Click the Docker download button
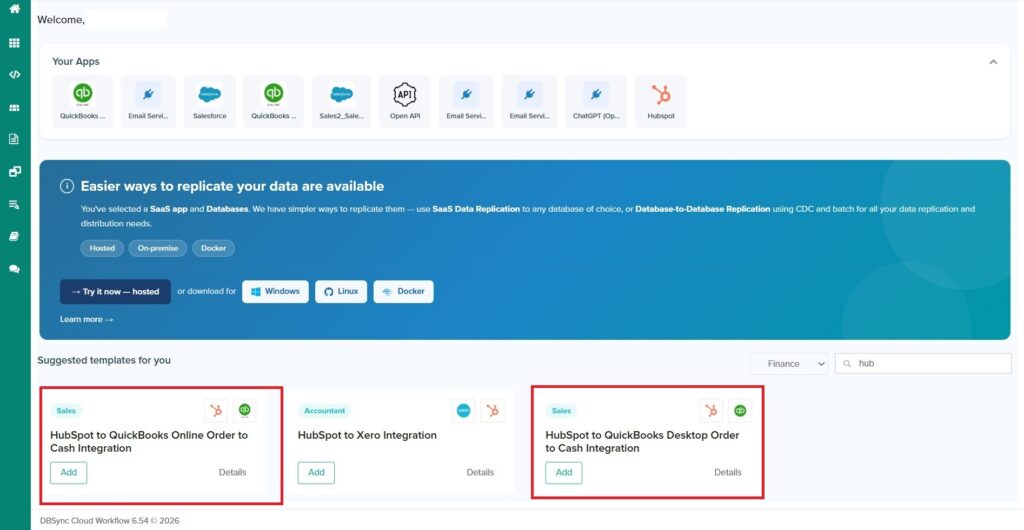The height and width of the screenshot is (530, 1024). pyautogui.click(x=404, y=291)
